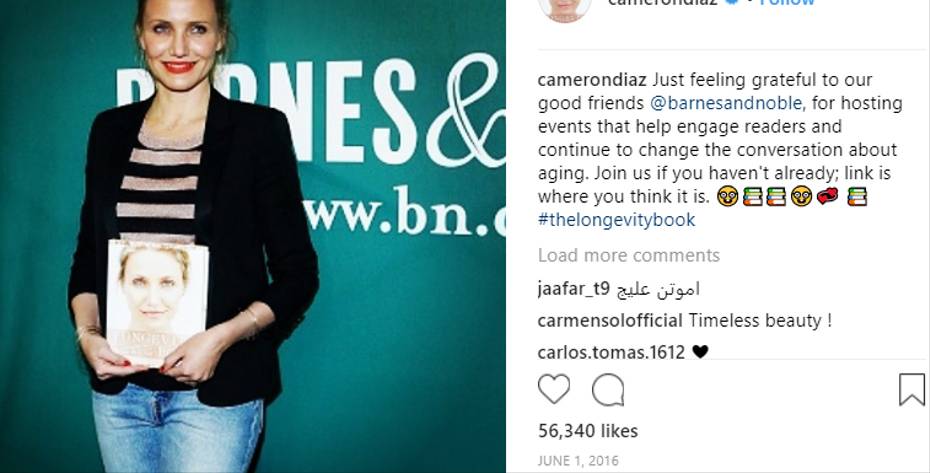Like the post with heart icon
The image size is (930, 473).
click(x=553, y=389)
